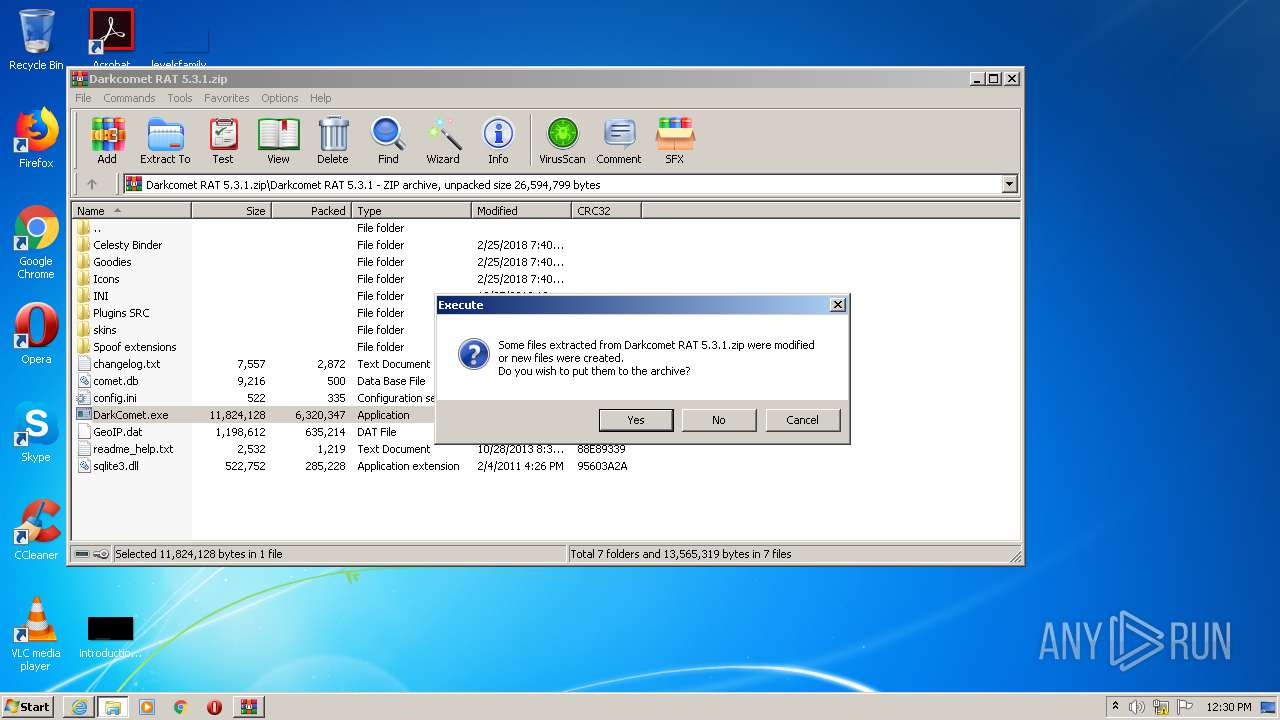Open the View toolbar icon
1280x720 pixels.
(x=278, y=140)
